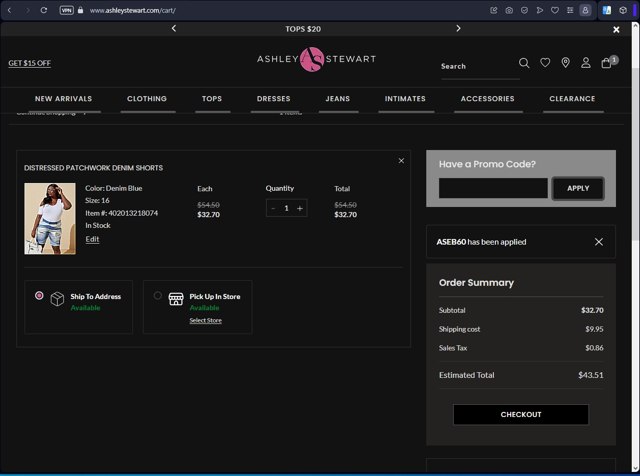Click the browser camera snapshot icon

tap(509, 10)
